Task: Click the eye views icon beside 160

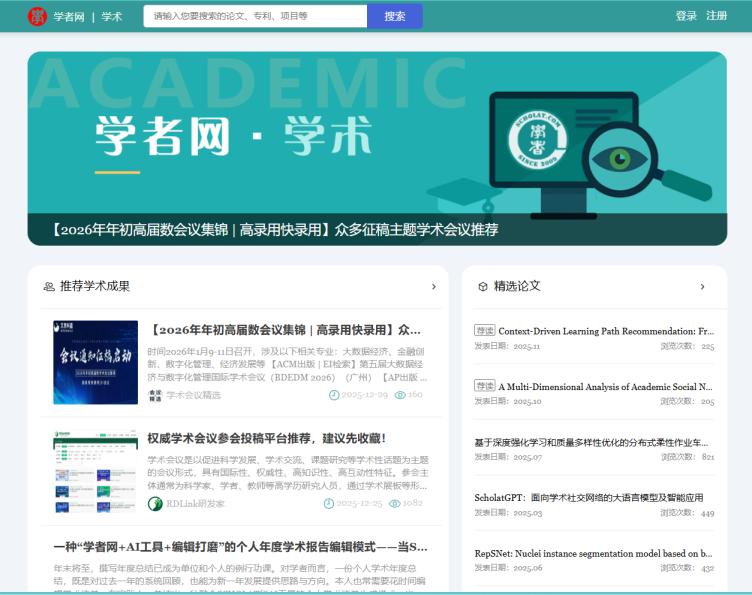Action: click(400, 395)
